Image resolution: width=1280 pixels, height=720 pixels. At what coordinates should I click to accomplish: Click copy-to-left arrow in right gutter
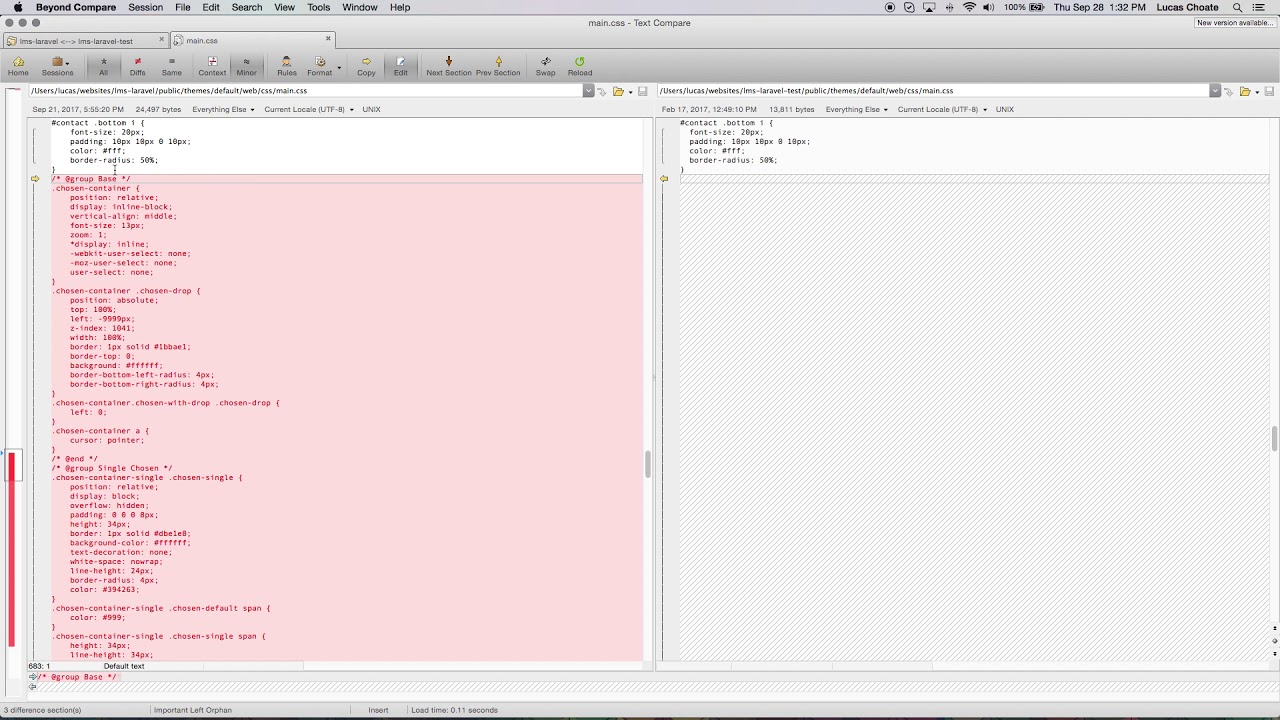[x=664, y=179]
